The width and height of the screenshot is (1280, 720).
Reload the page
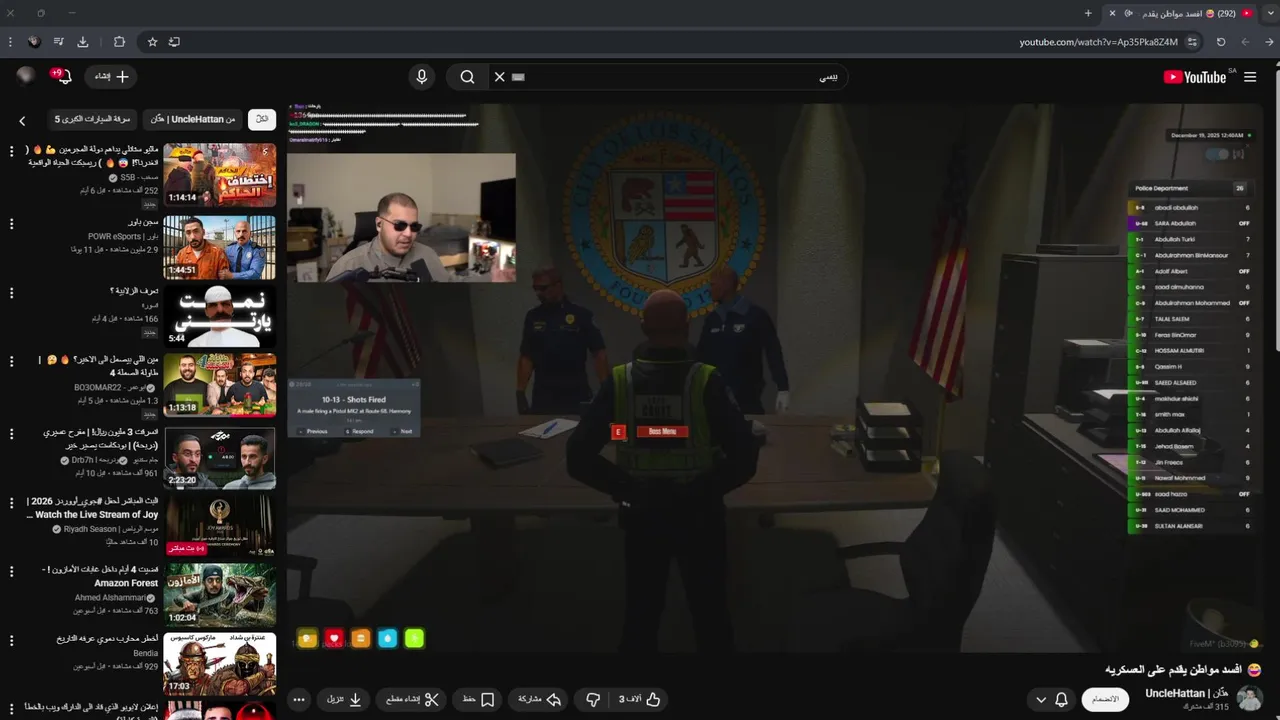[1221, 42]
